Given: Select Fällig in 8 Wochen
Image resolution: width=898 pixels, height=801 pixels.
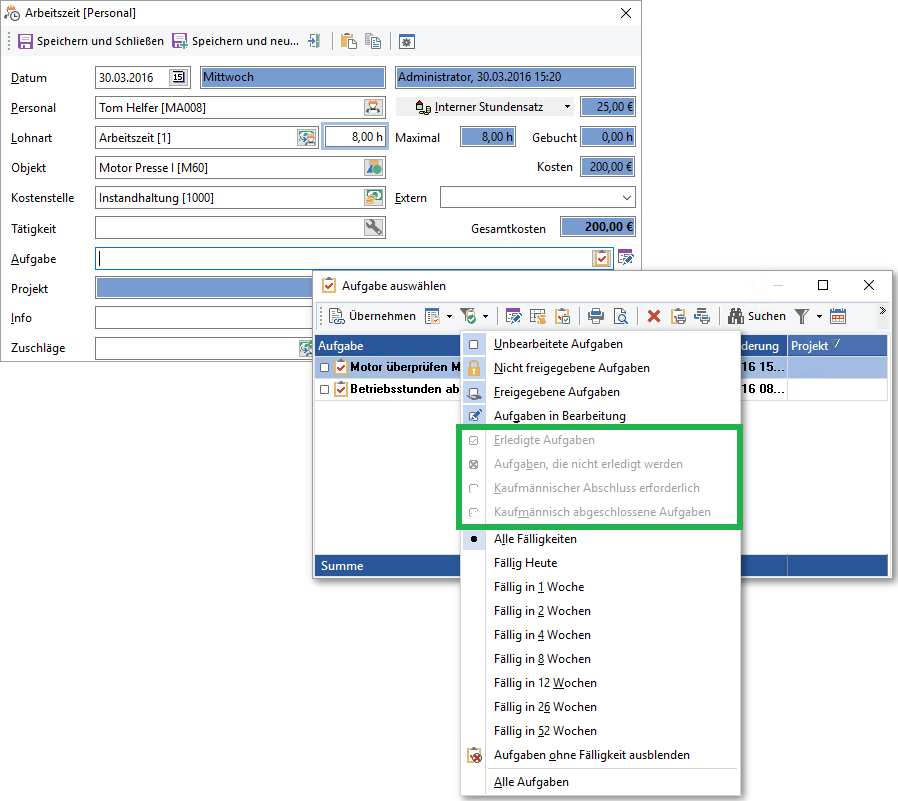Looking at the screenshot, I should 600,659.
